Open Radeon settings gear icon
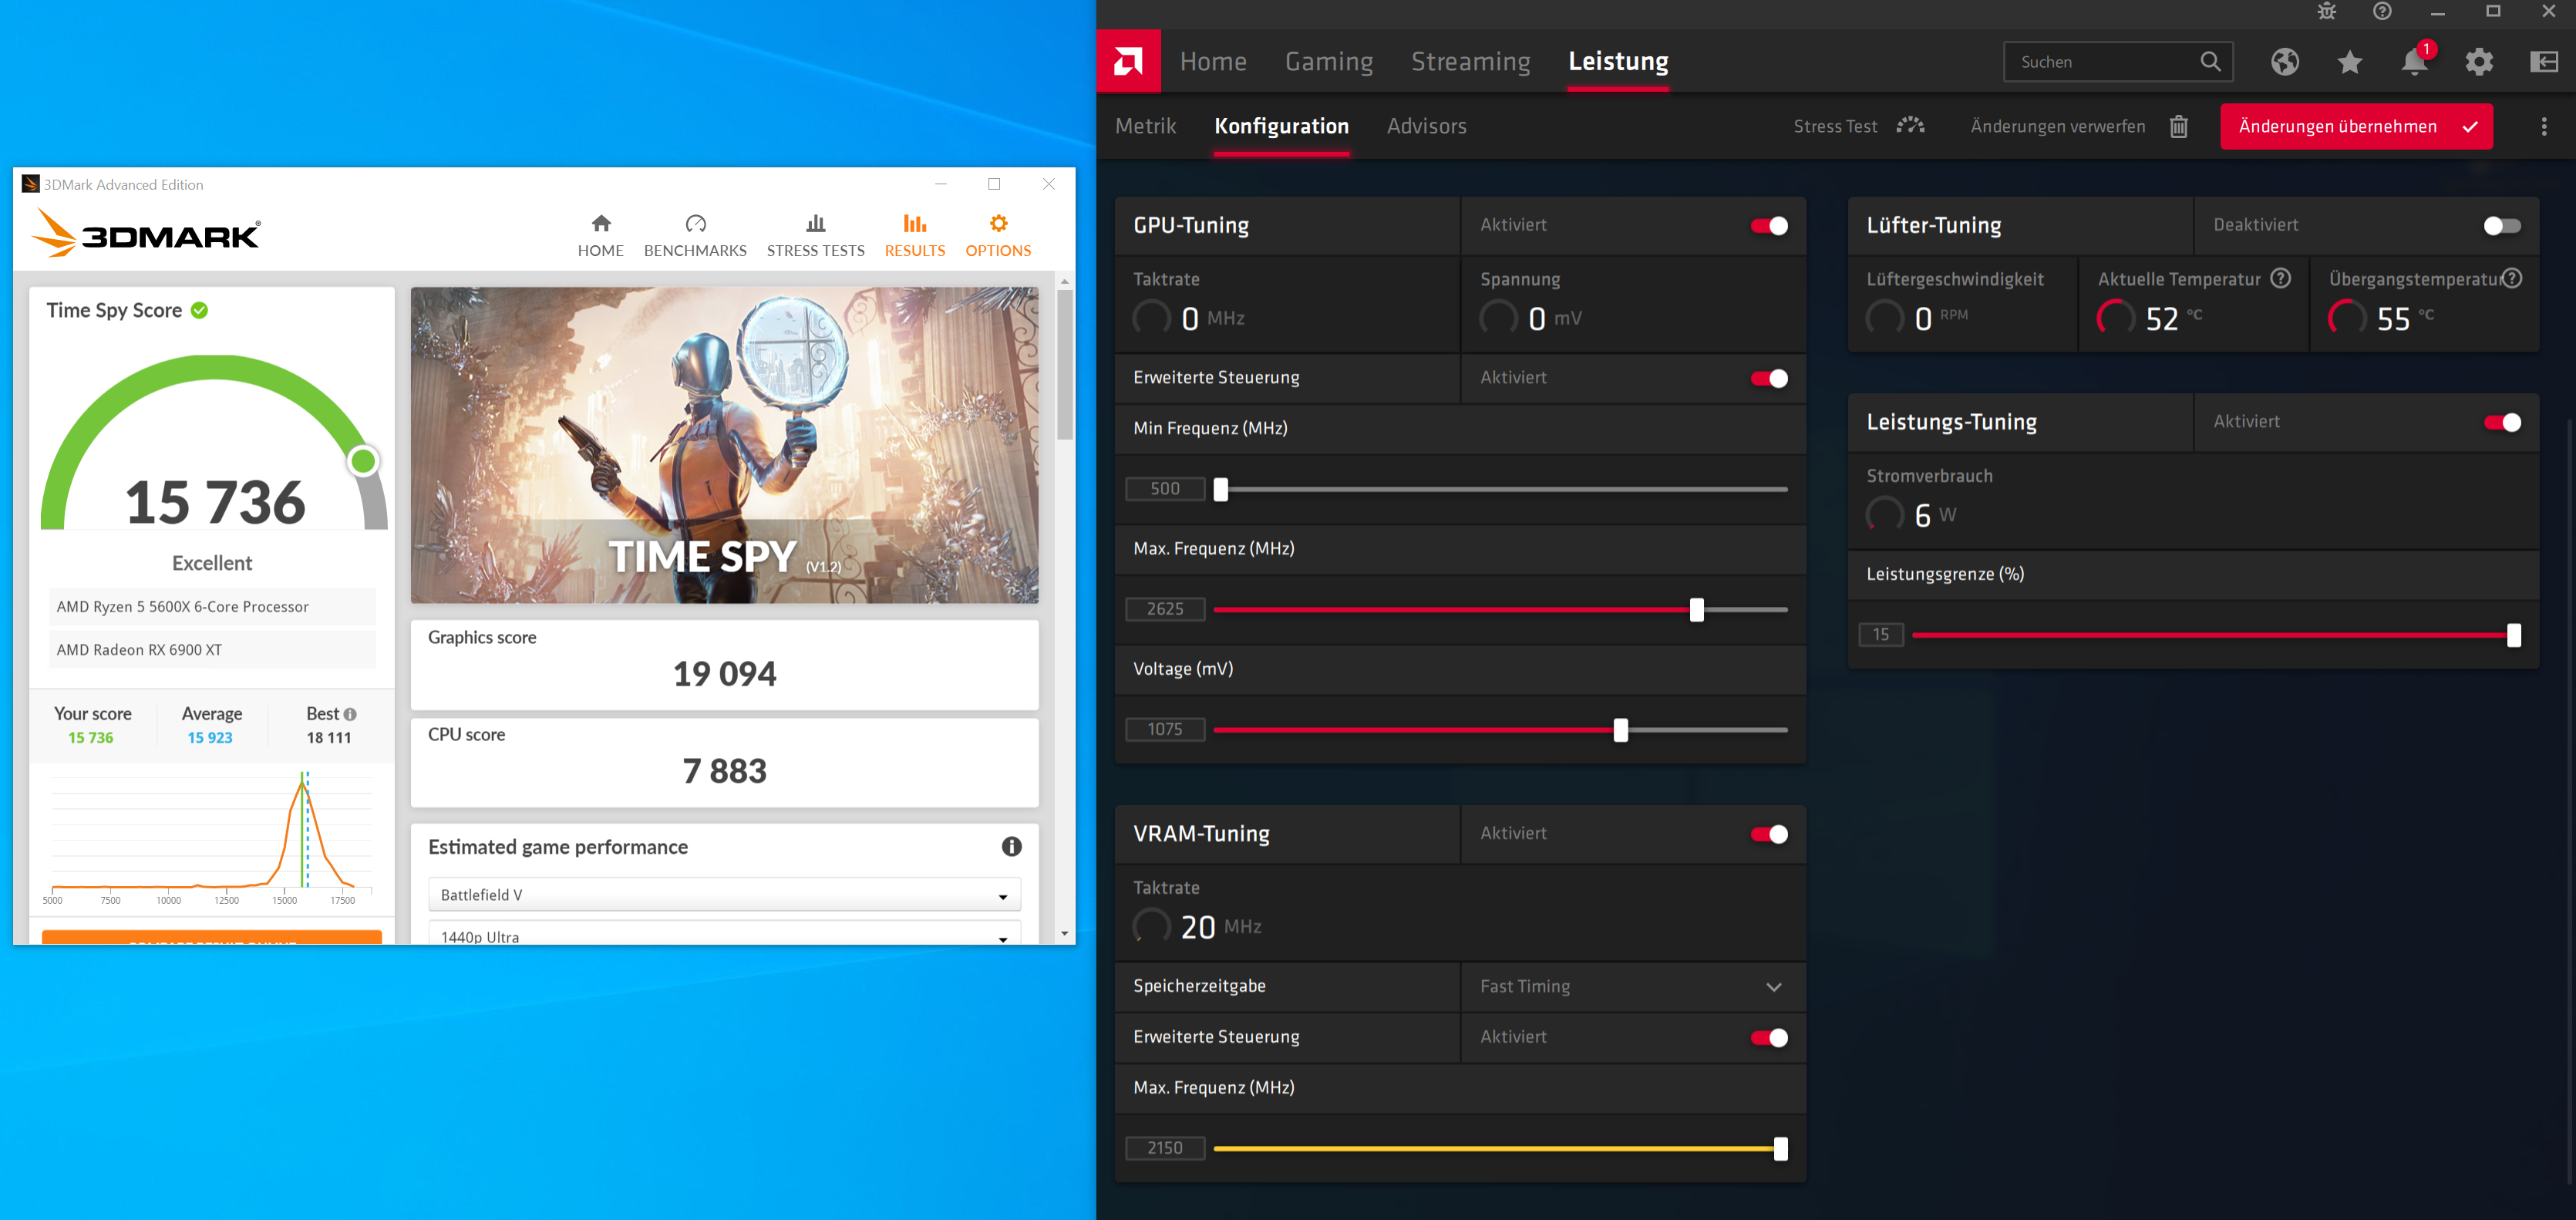2576x1220 pixels. tap(2479, 62)
